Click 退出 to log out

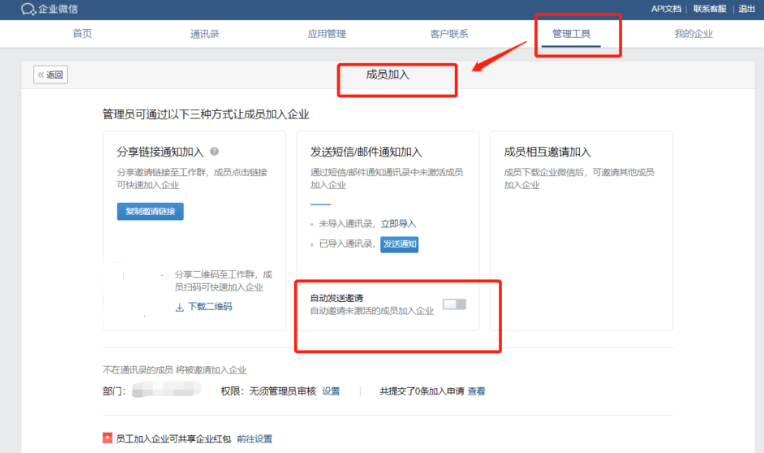(746, 8)
